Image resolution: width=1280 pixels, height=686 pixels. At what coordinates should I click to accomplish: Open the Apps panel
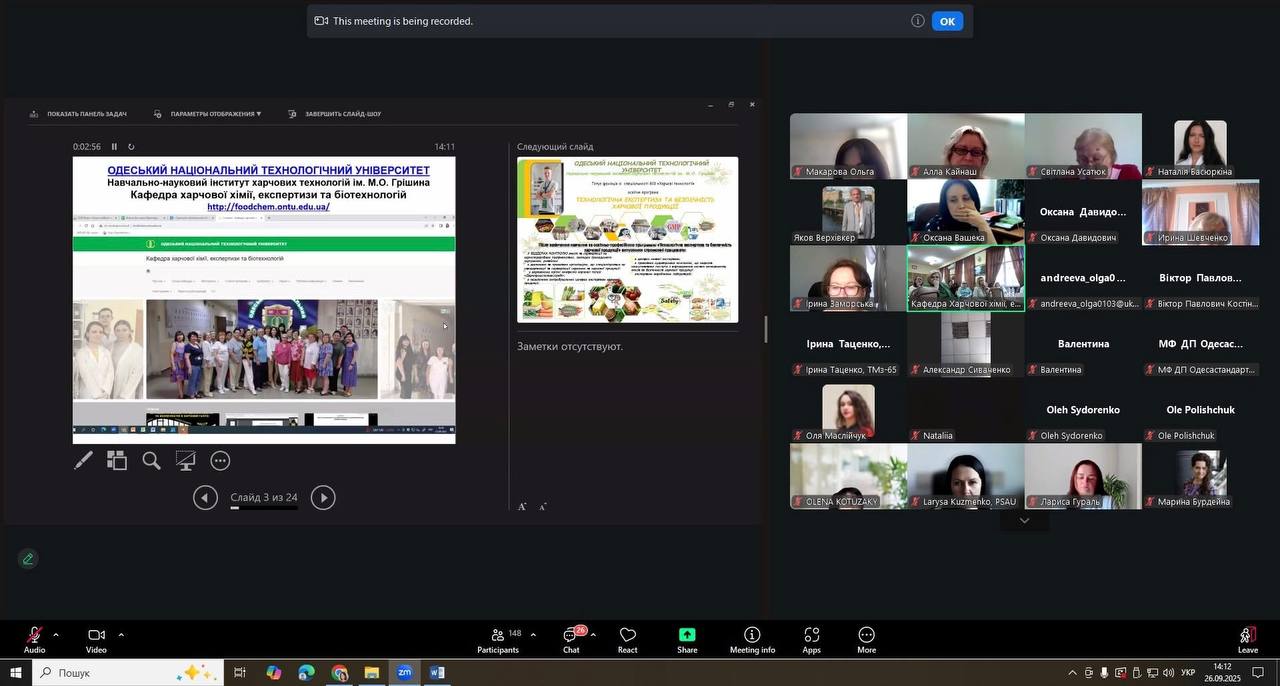point(811,640)
